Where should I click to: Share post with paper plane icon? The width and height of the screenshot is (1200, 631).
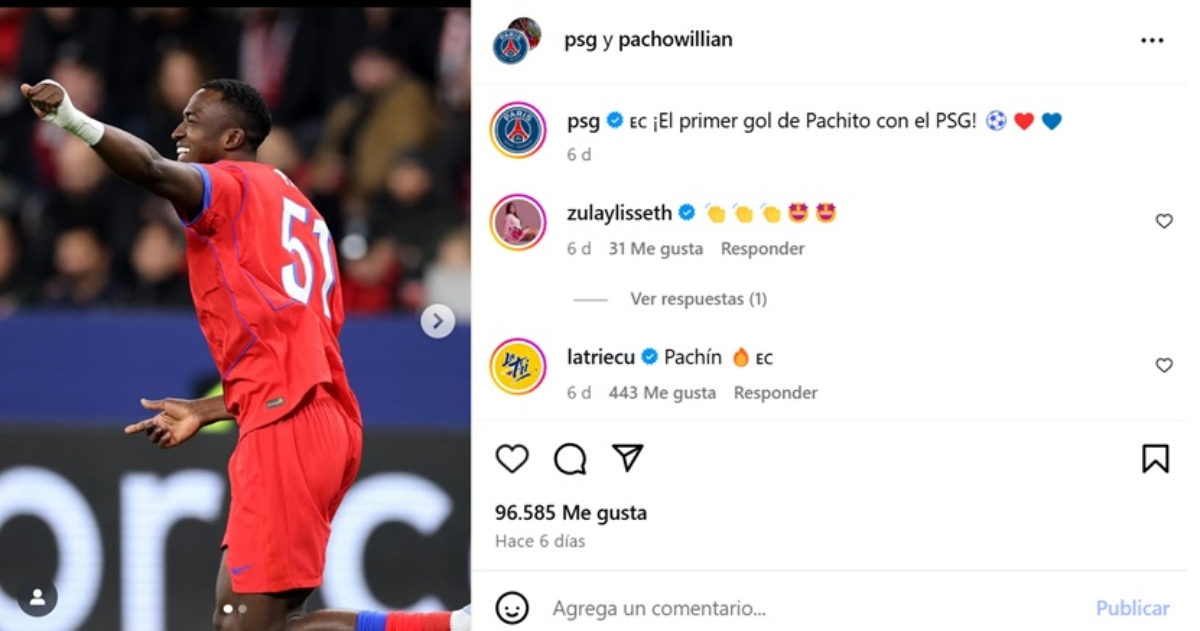tap(627, 458)
